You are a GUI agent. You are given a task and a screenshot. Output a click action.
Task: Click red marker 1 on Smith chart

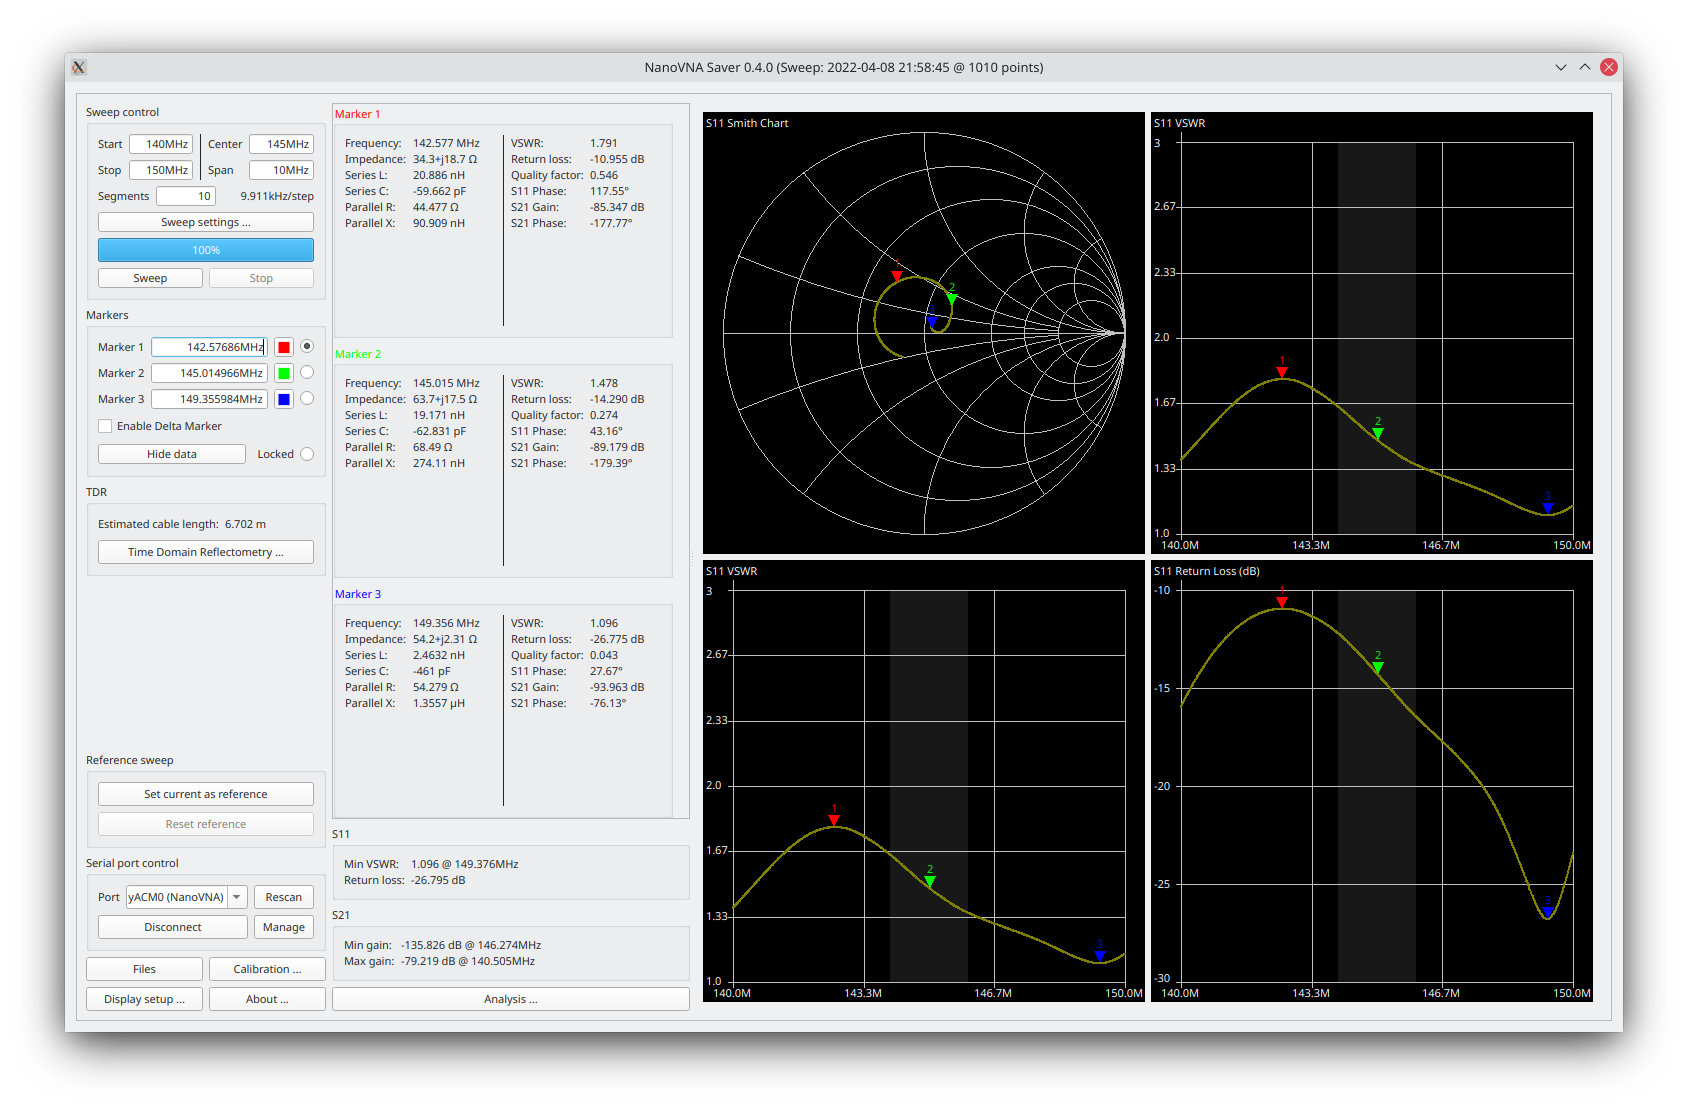pyautogui.click(x=897, y=275)
